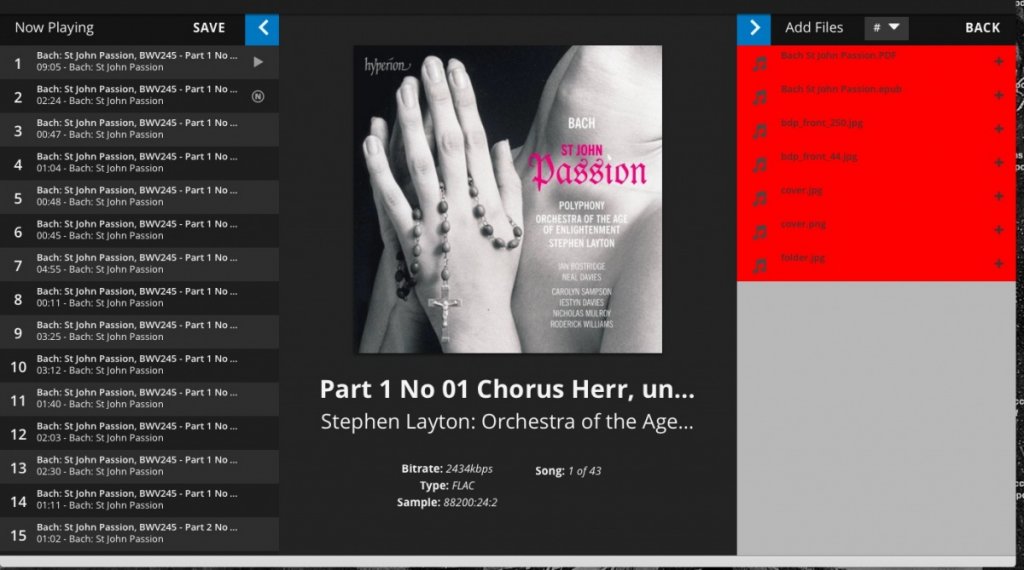This screenshot has width=1024, height=570.
Task: Add cover.jpg with its plus icon
Action: click(x=999, y=197)
